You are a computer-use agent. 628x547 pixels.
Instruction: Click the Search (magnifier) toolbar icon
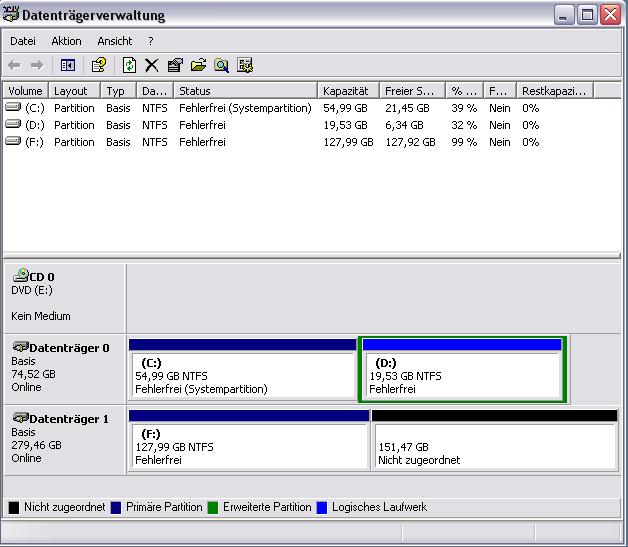pos(221,65)
